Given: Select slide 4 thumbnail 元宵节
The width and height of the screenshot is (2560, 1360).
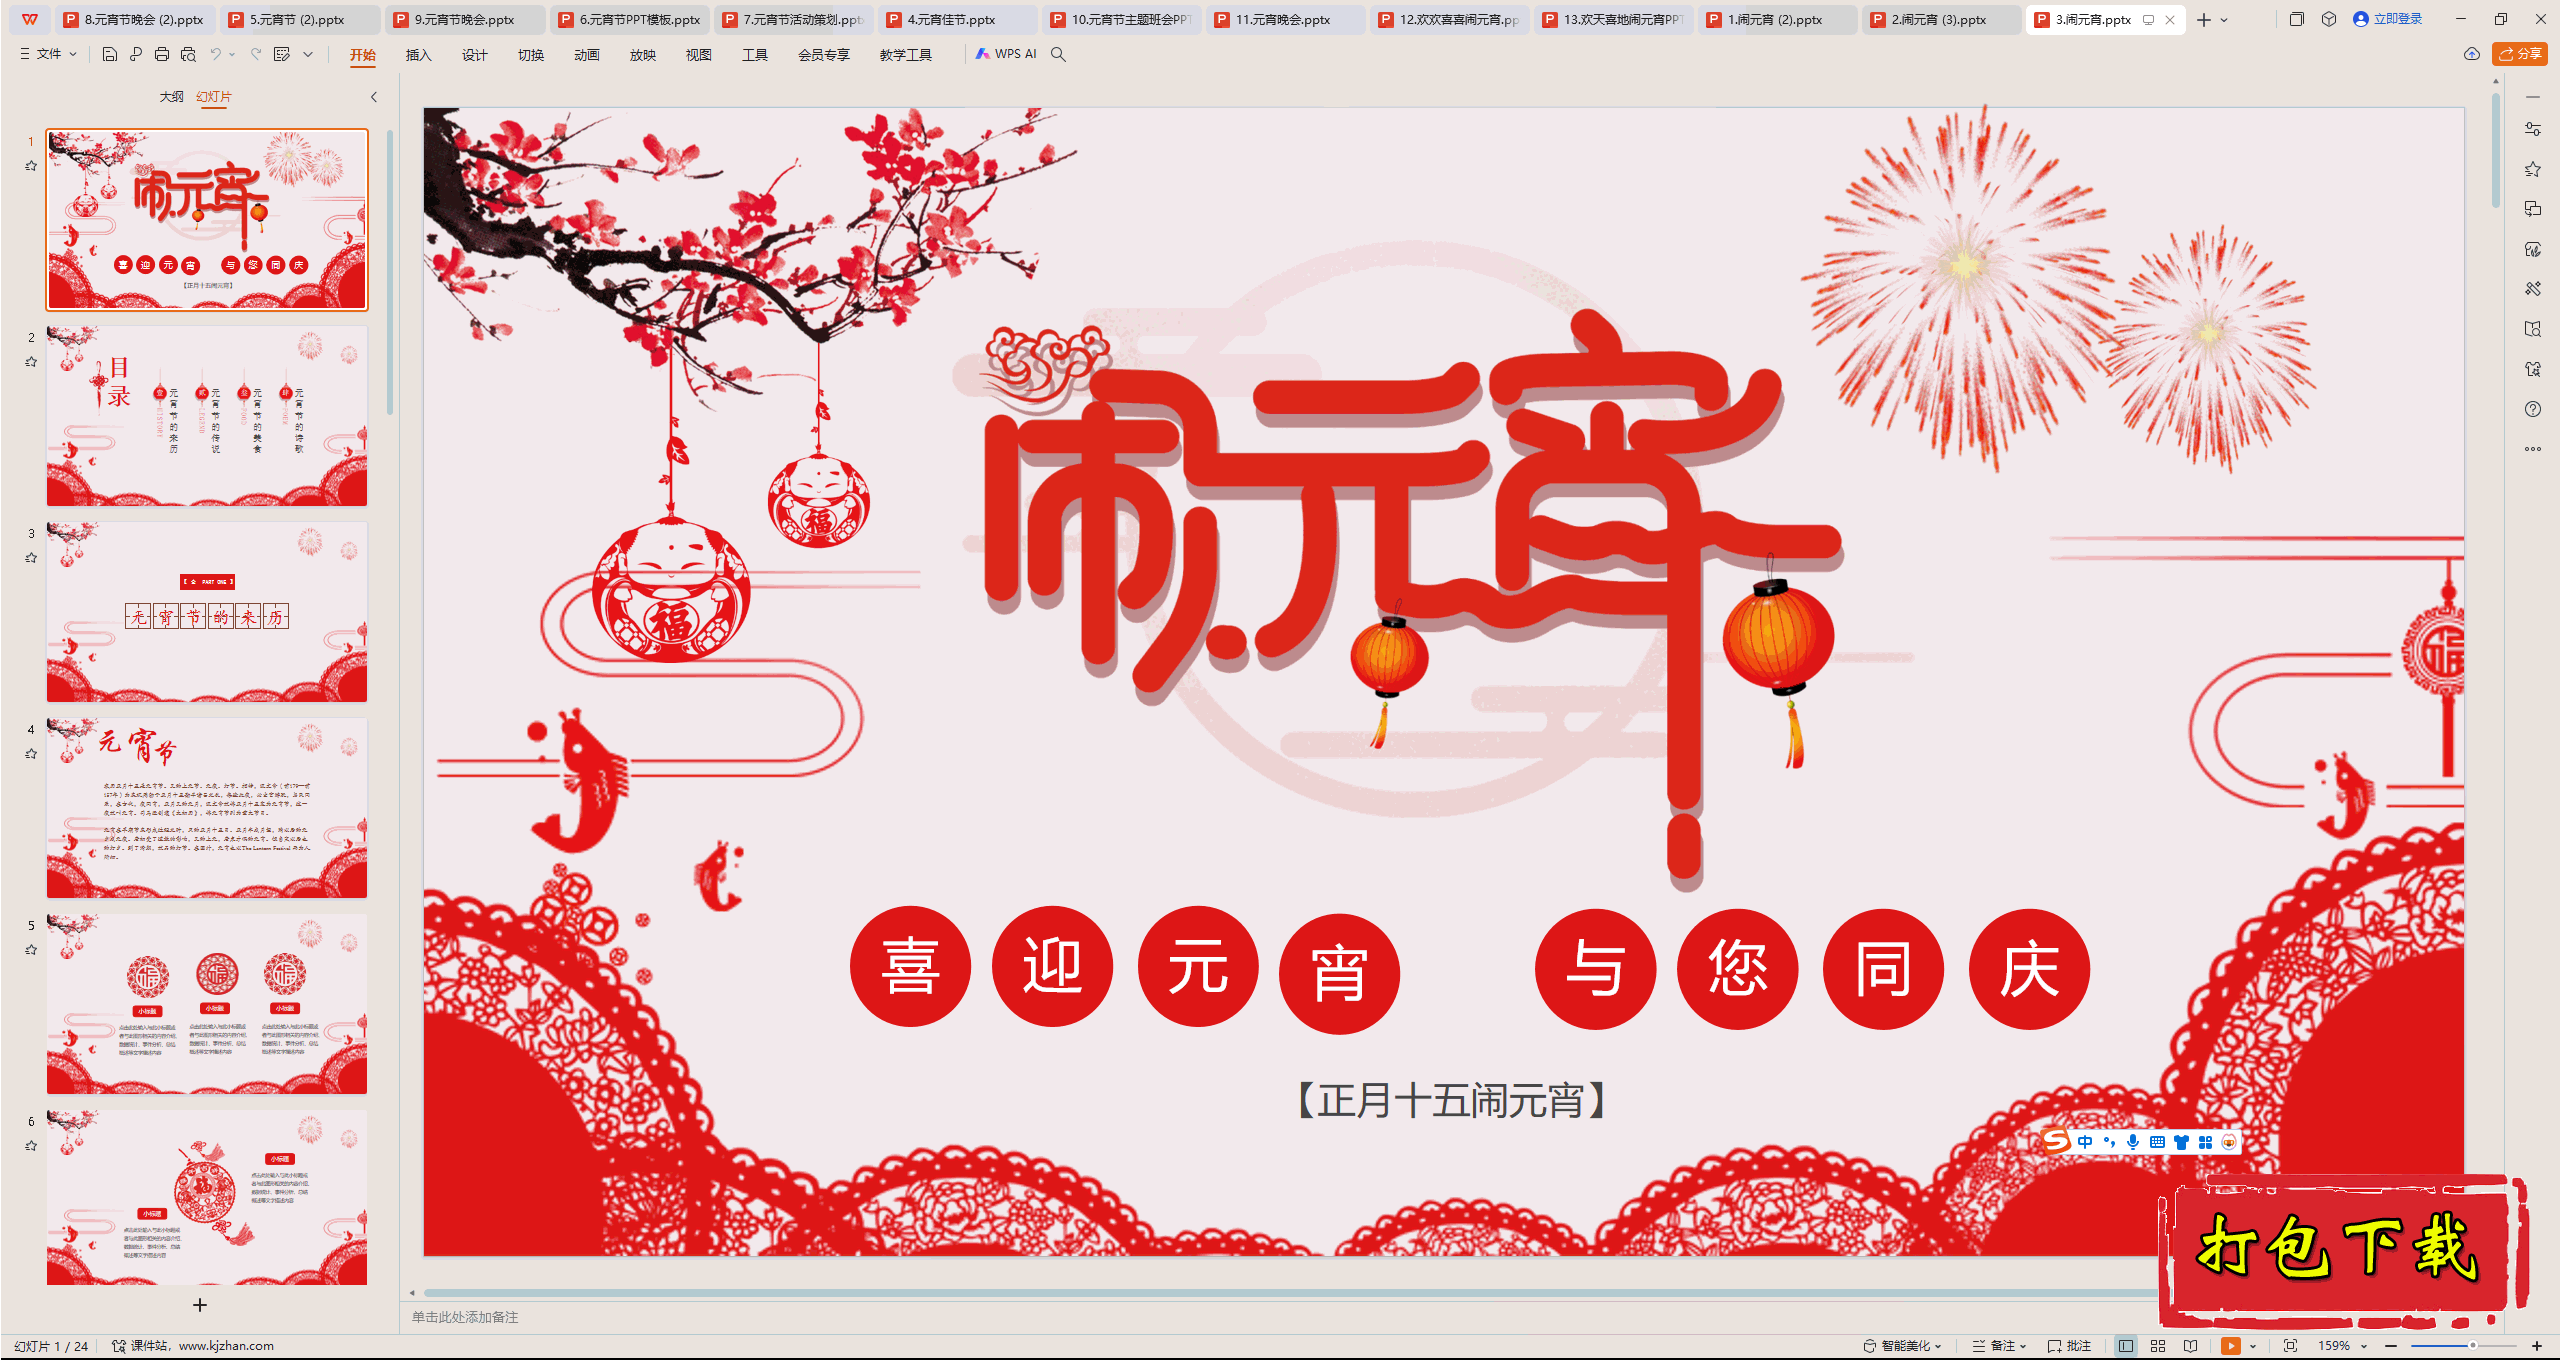Looking at the screenshot, I should [x=207, y=807].
